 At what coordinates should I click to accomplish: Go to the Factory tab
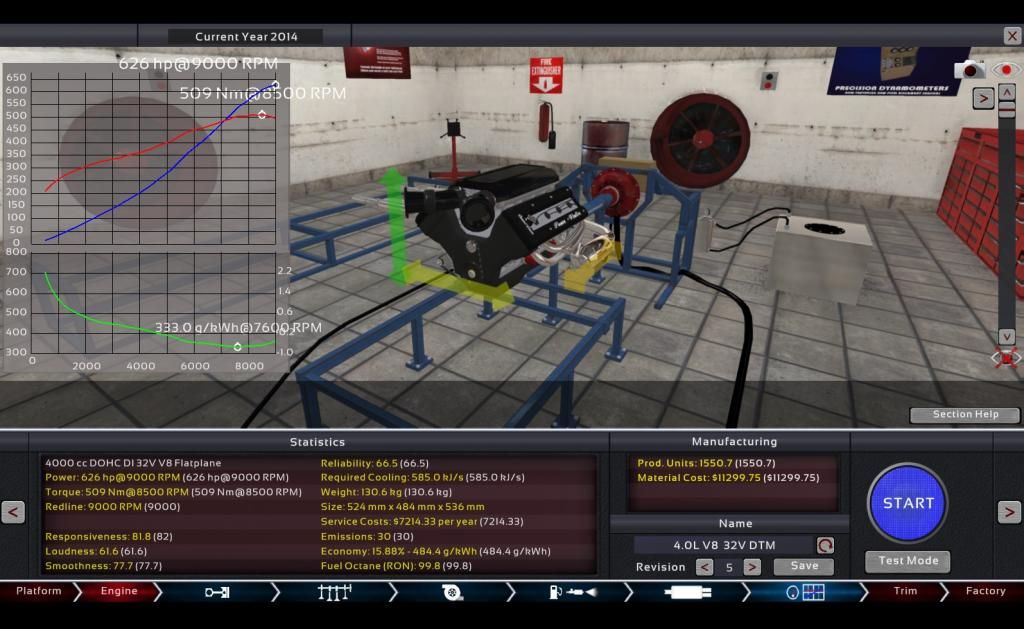coord(985,591)
